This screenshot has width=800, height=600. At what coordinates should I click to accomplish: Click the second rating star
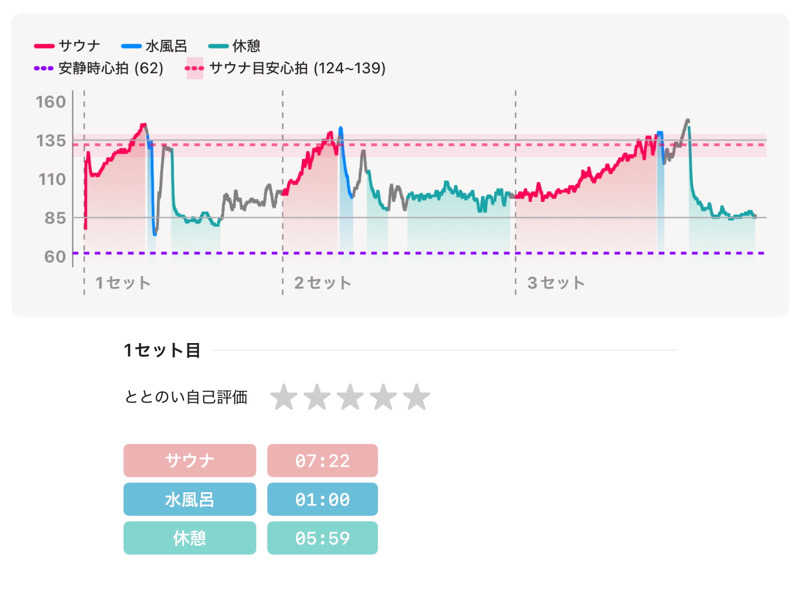coord(317,397)
